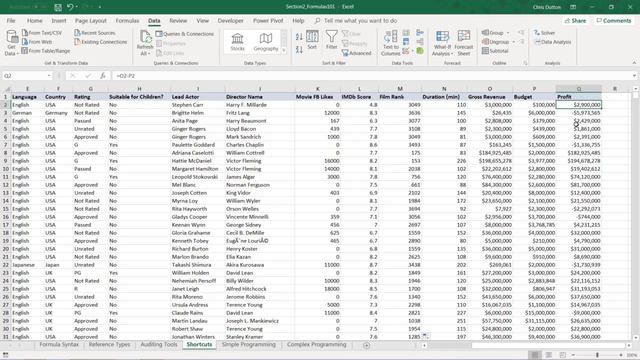Open Data Analysis tools
The width and height of the screenshot is (640, 360).
553,42
